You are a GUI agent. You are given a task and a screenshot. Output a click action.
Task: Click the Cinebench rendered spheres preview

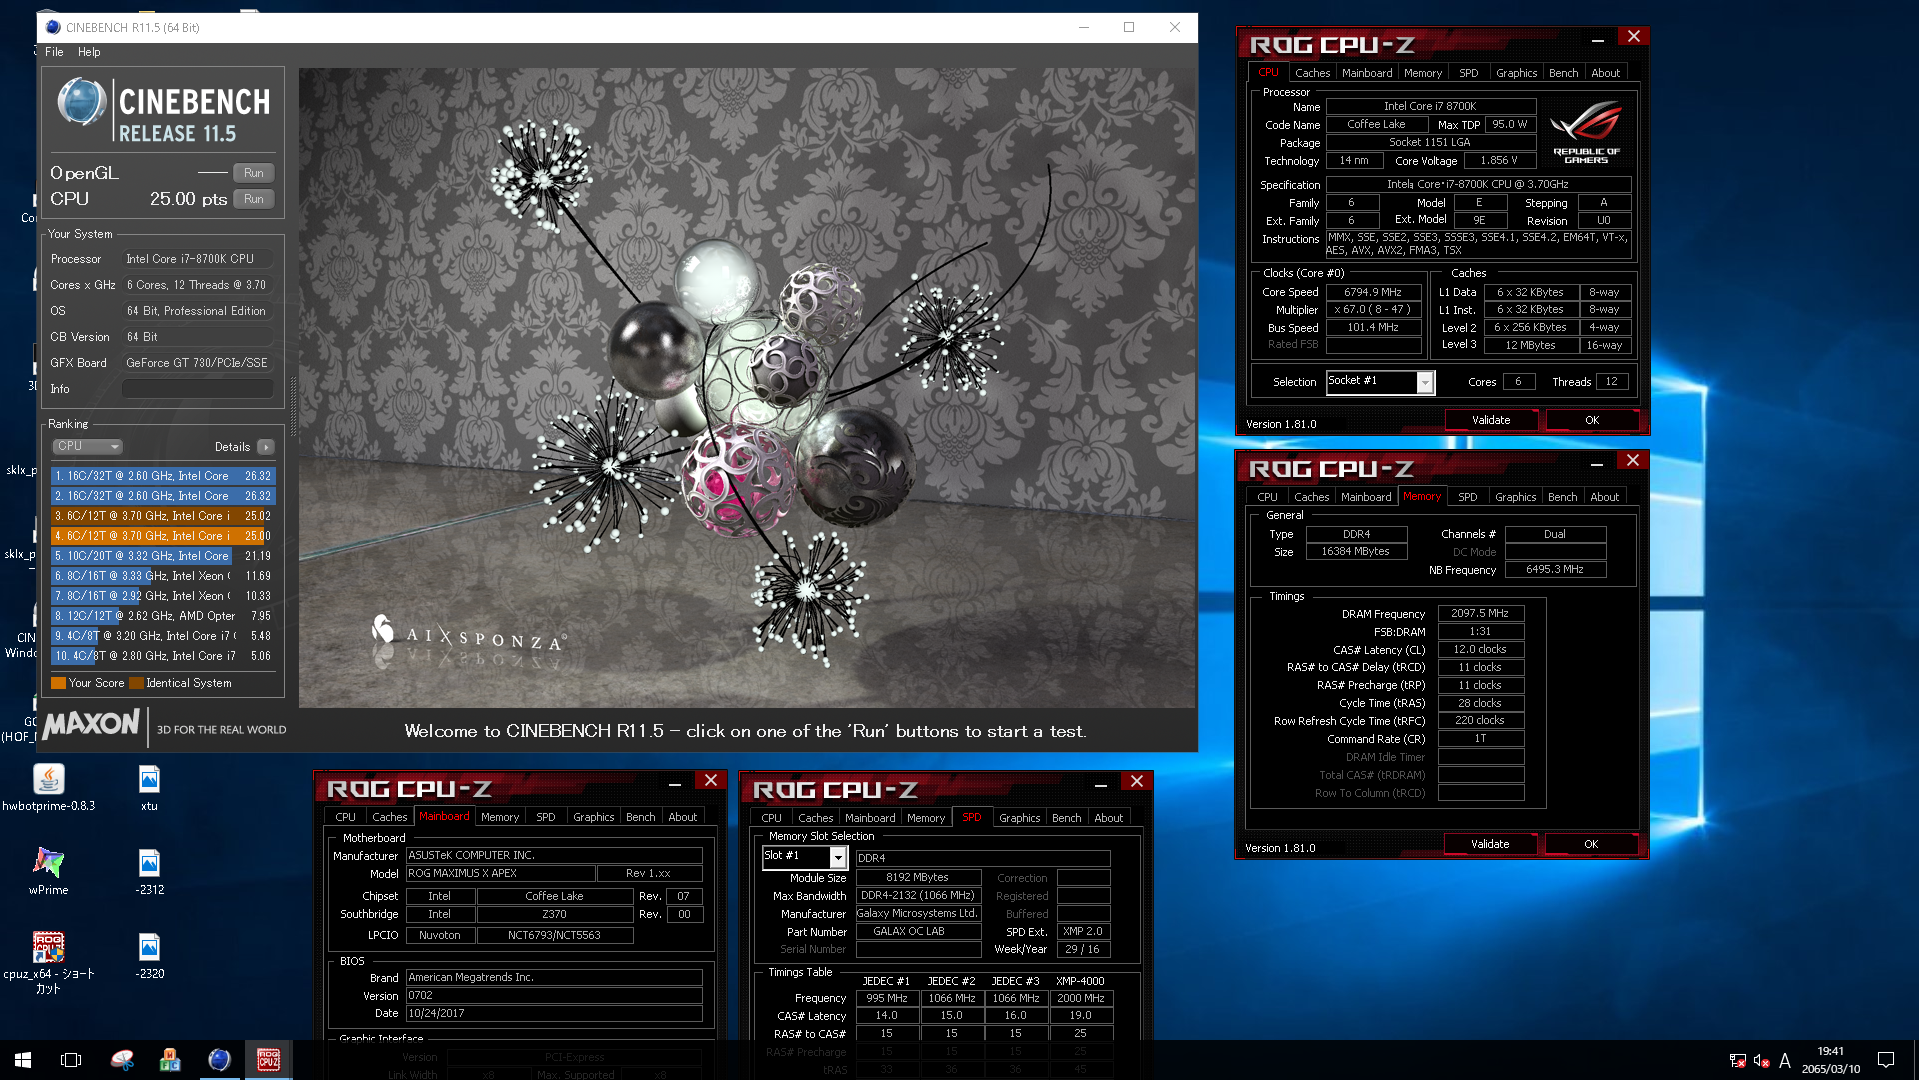746,388
